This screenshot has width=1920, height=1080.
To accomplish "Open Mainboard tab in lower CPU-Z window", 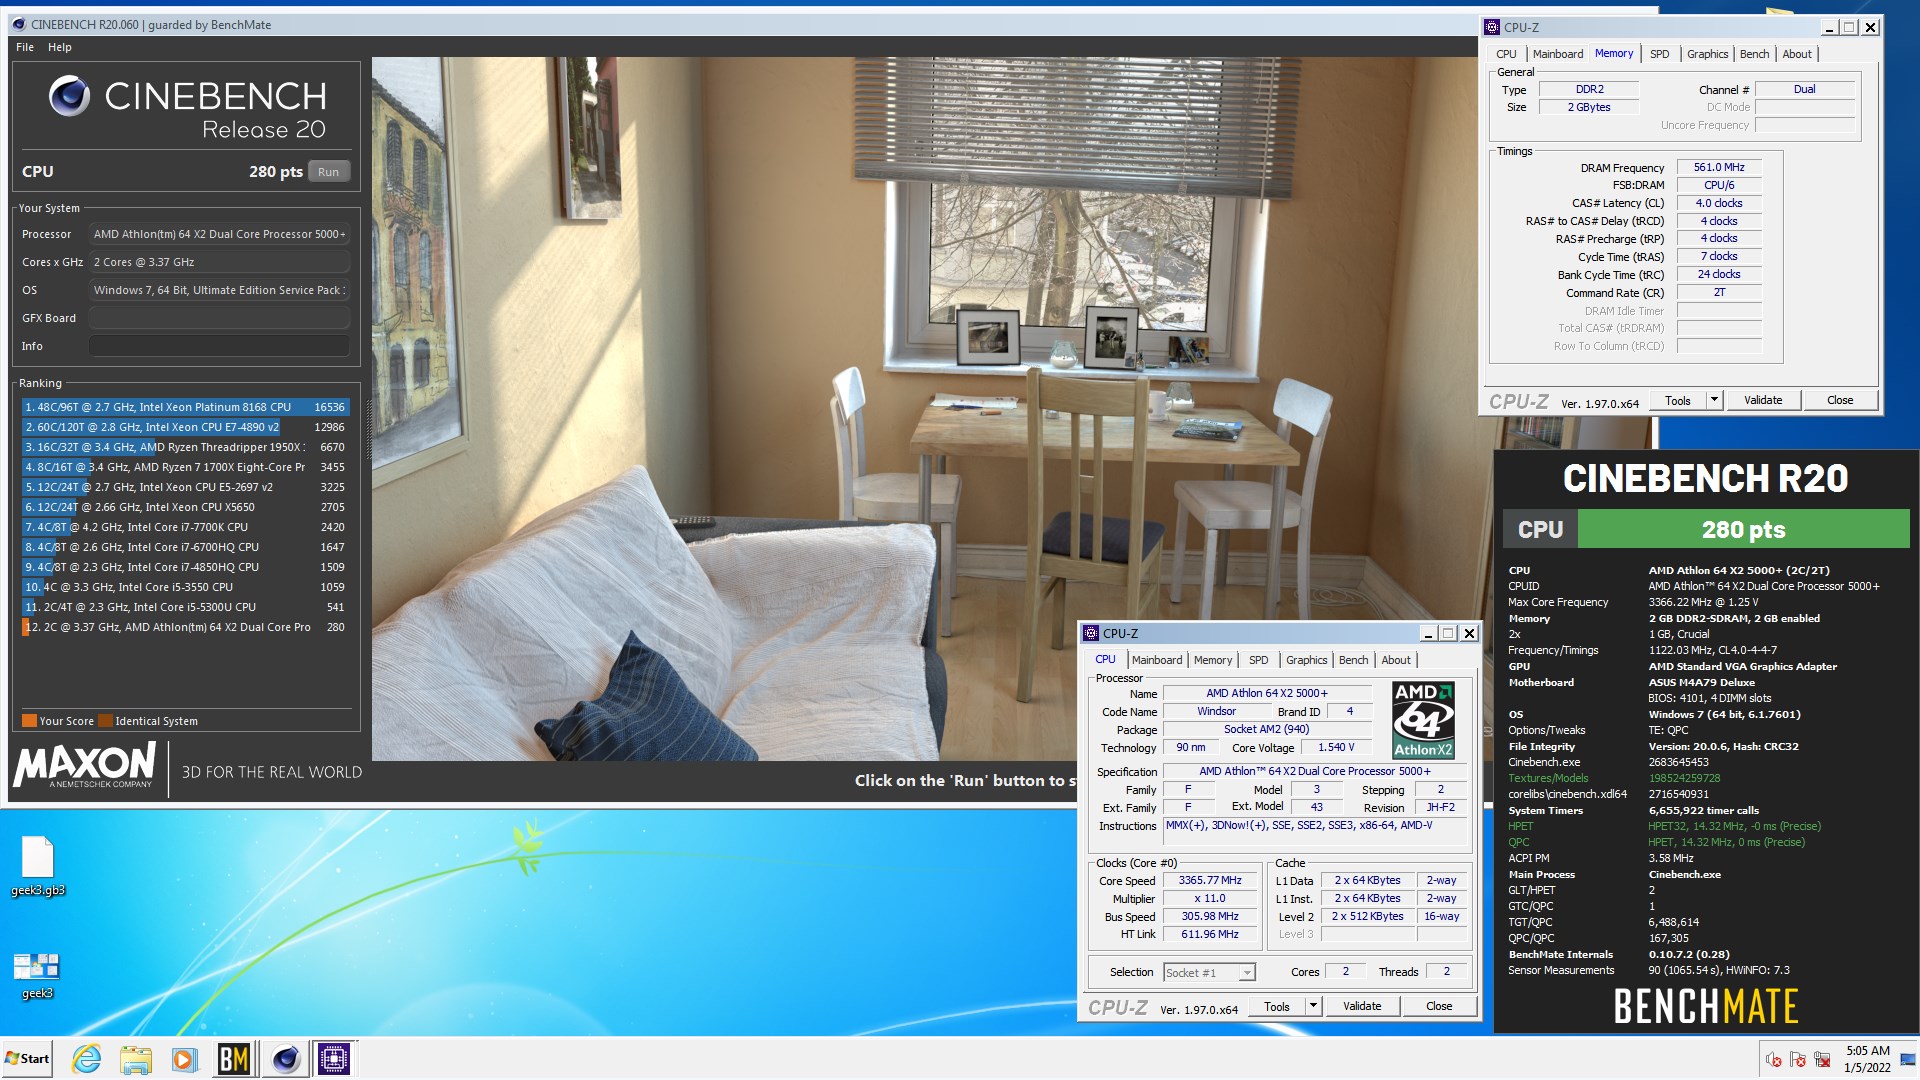I will coord(1157,660).
